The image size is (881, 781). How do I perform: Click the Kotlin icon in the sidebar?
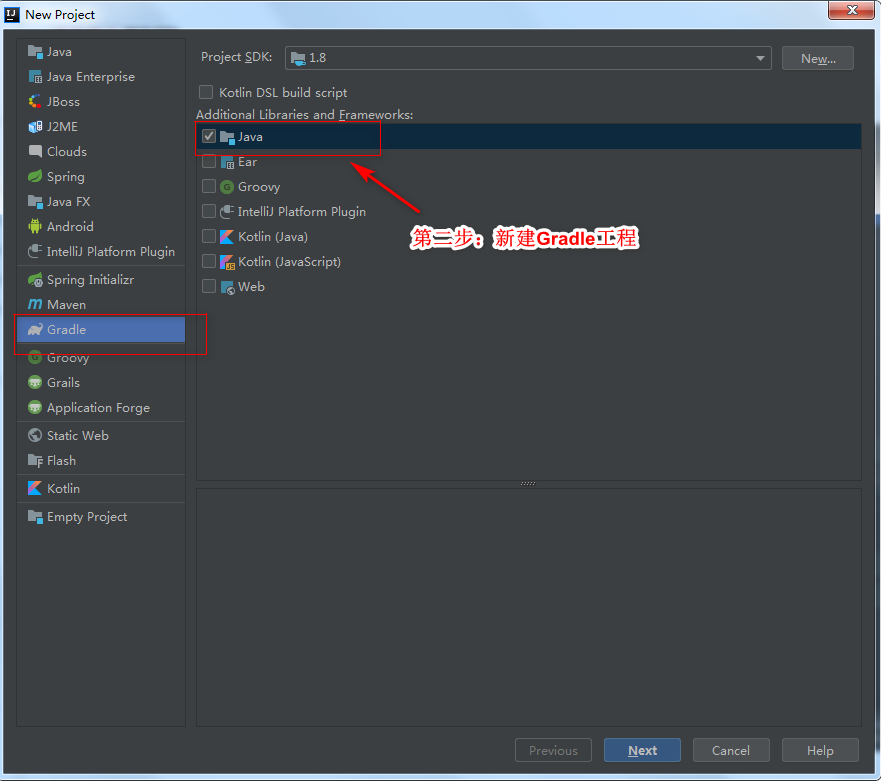click(x=35, y=488)
